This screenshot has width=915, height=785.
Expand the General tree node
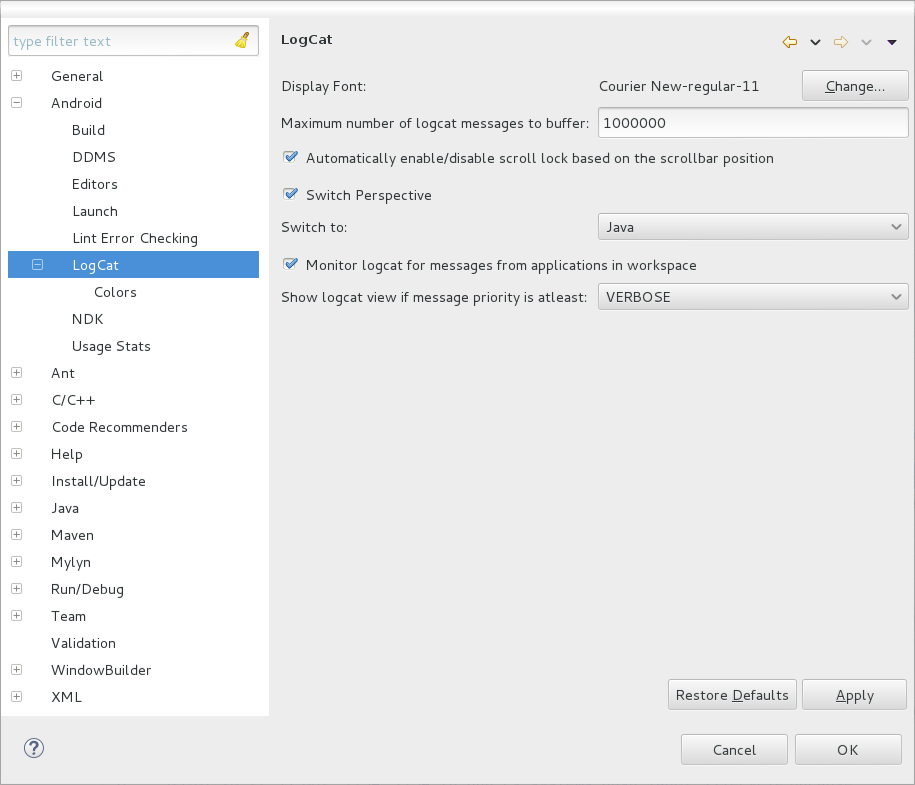tap(17, 76)
